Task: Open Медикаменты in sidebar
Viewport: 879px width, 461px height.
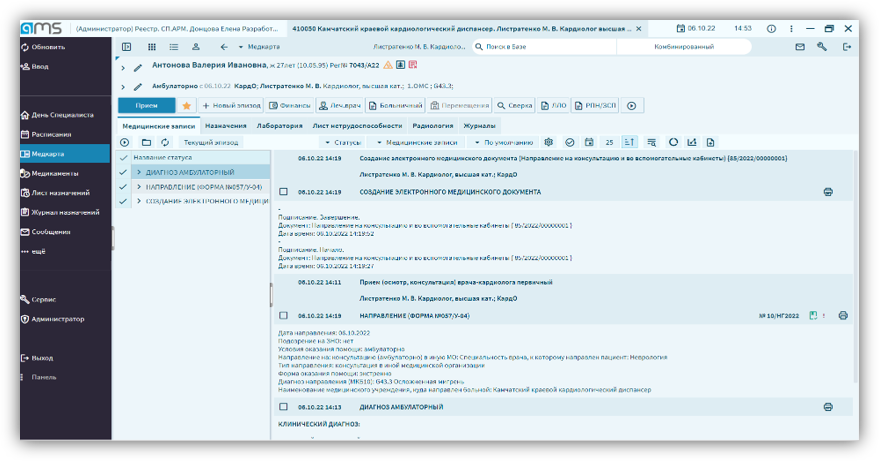Action: [49, 173]
